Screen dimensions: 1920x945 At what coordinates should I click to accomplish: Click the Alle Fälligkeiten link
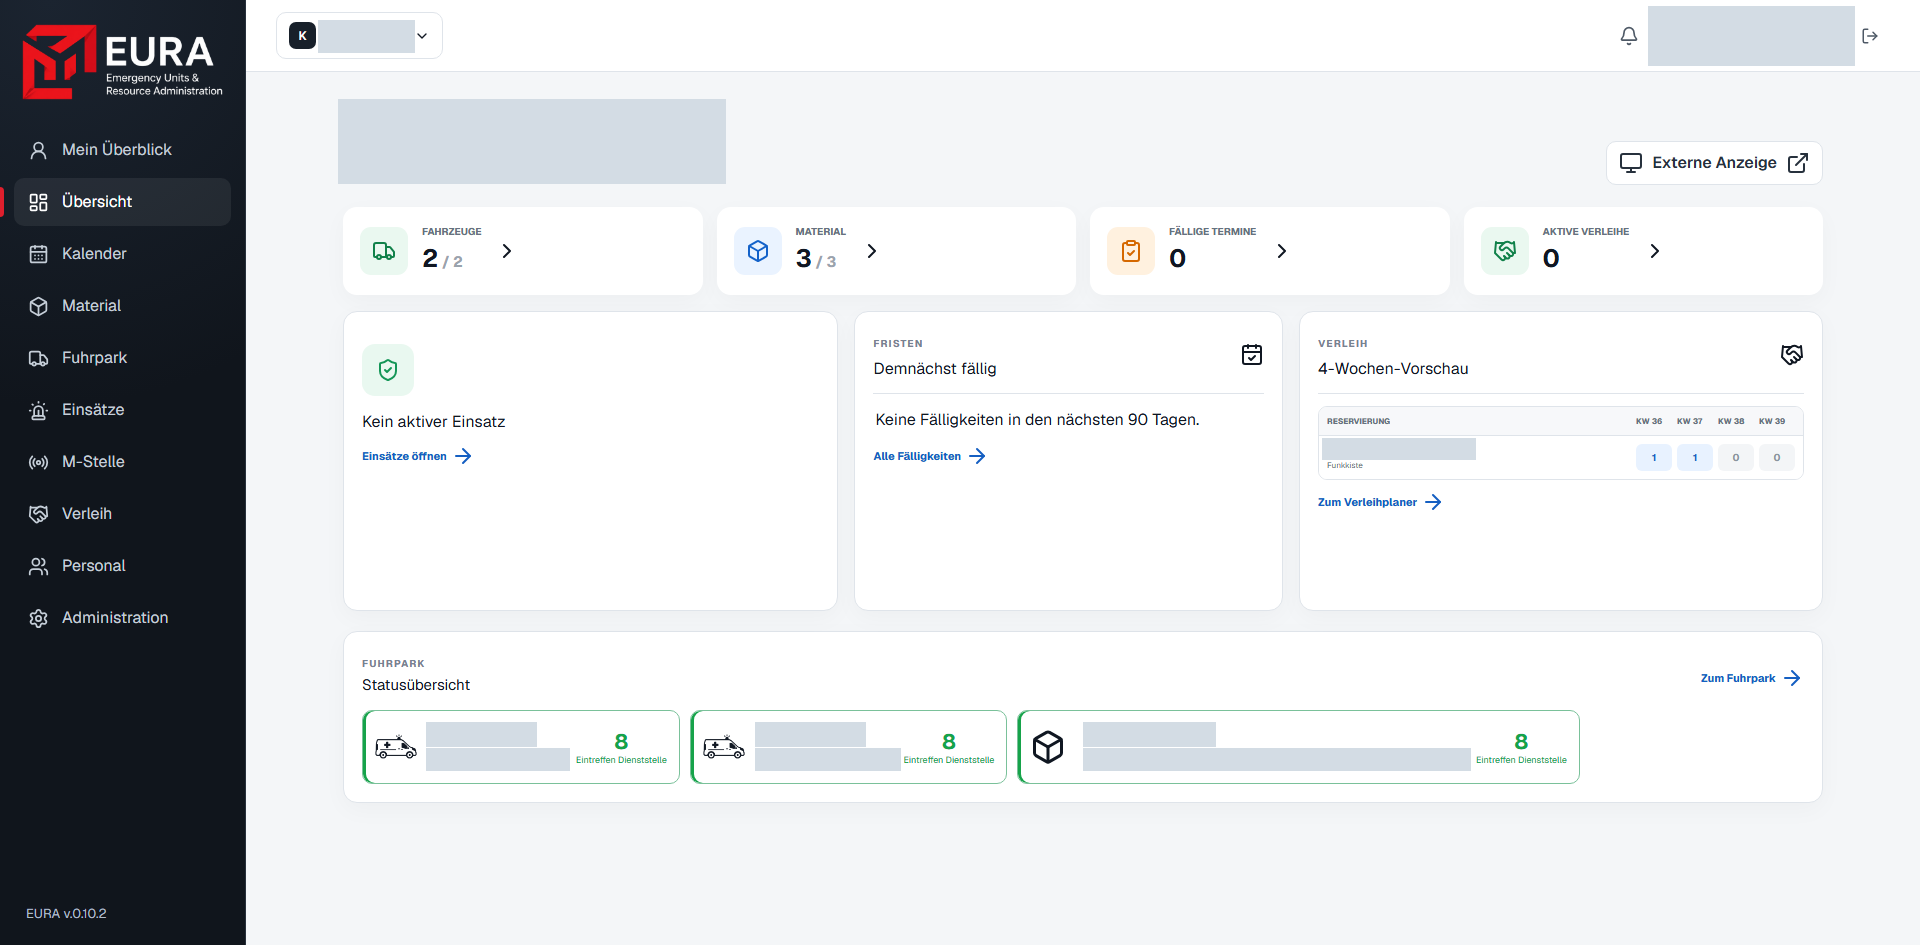(930, 456)
